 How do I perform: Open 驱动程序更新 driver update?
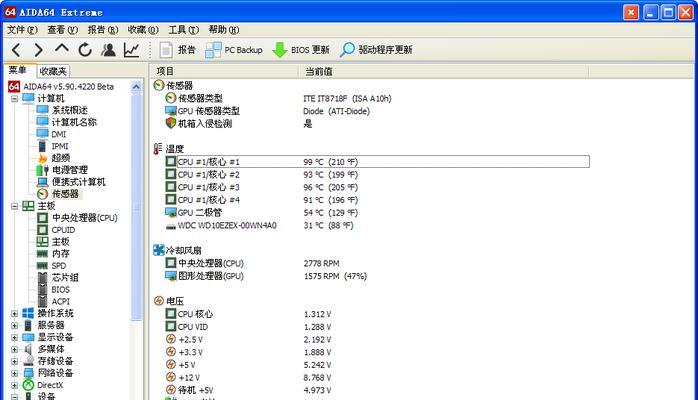(x=376, y=50)
